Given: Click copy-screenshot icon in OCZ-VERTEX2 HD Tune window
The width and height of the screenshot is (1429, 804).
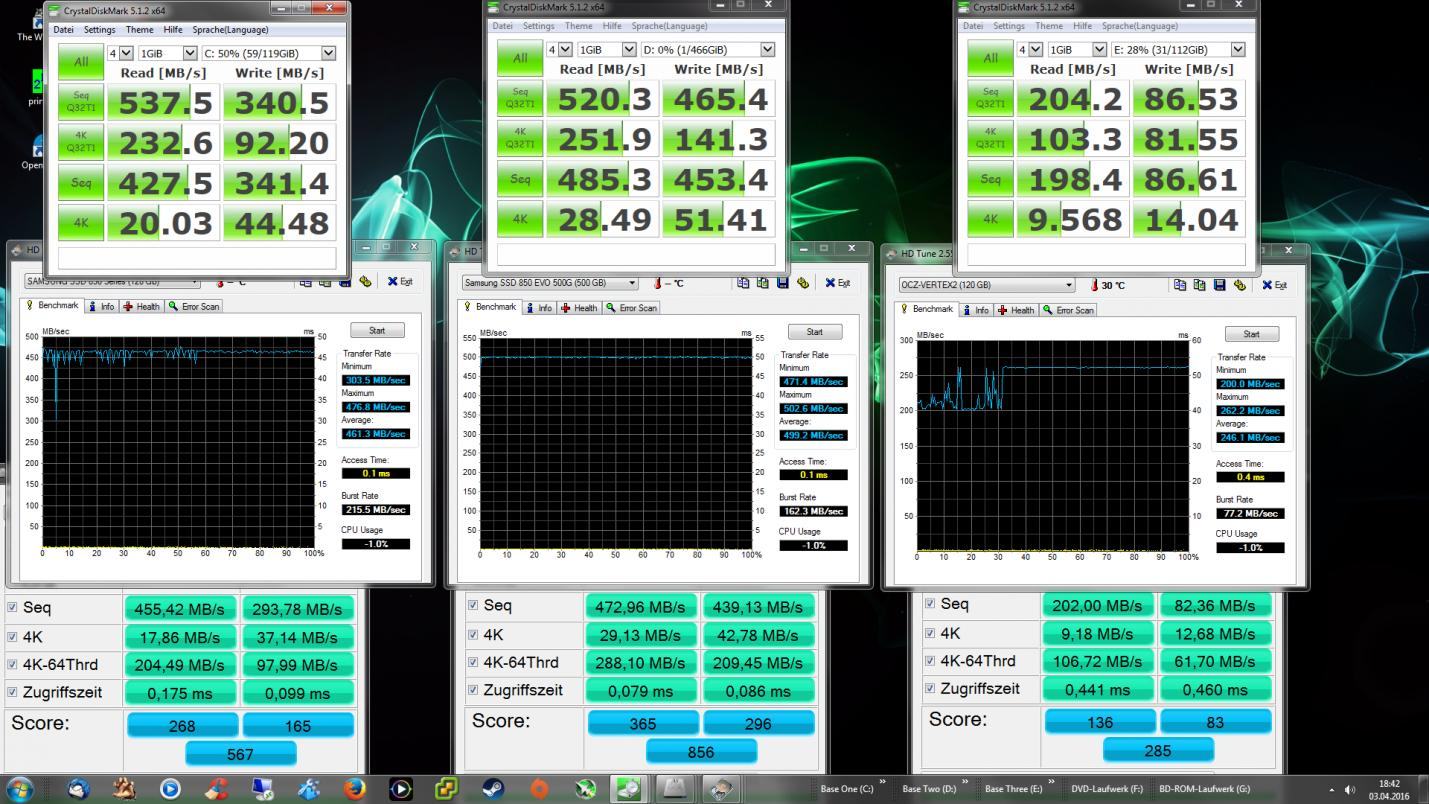Looking at the screenshot, I should tap(1200, 285).
